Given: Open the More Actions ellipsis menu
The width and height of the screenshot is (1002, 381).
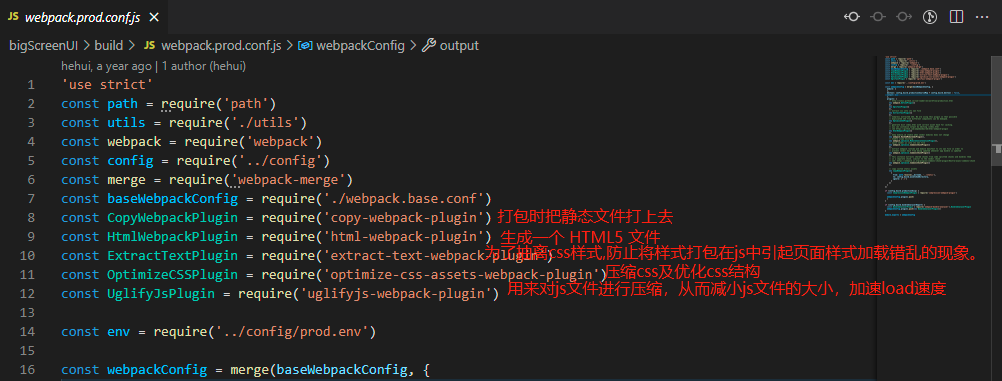Looking at the screenshot, I should [x=982, y=17].
